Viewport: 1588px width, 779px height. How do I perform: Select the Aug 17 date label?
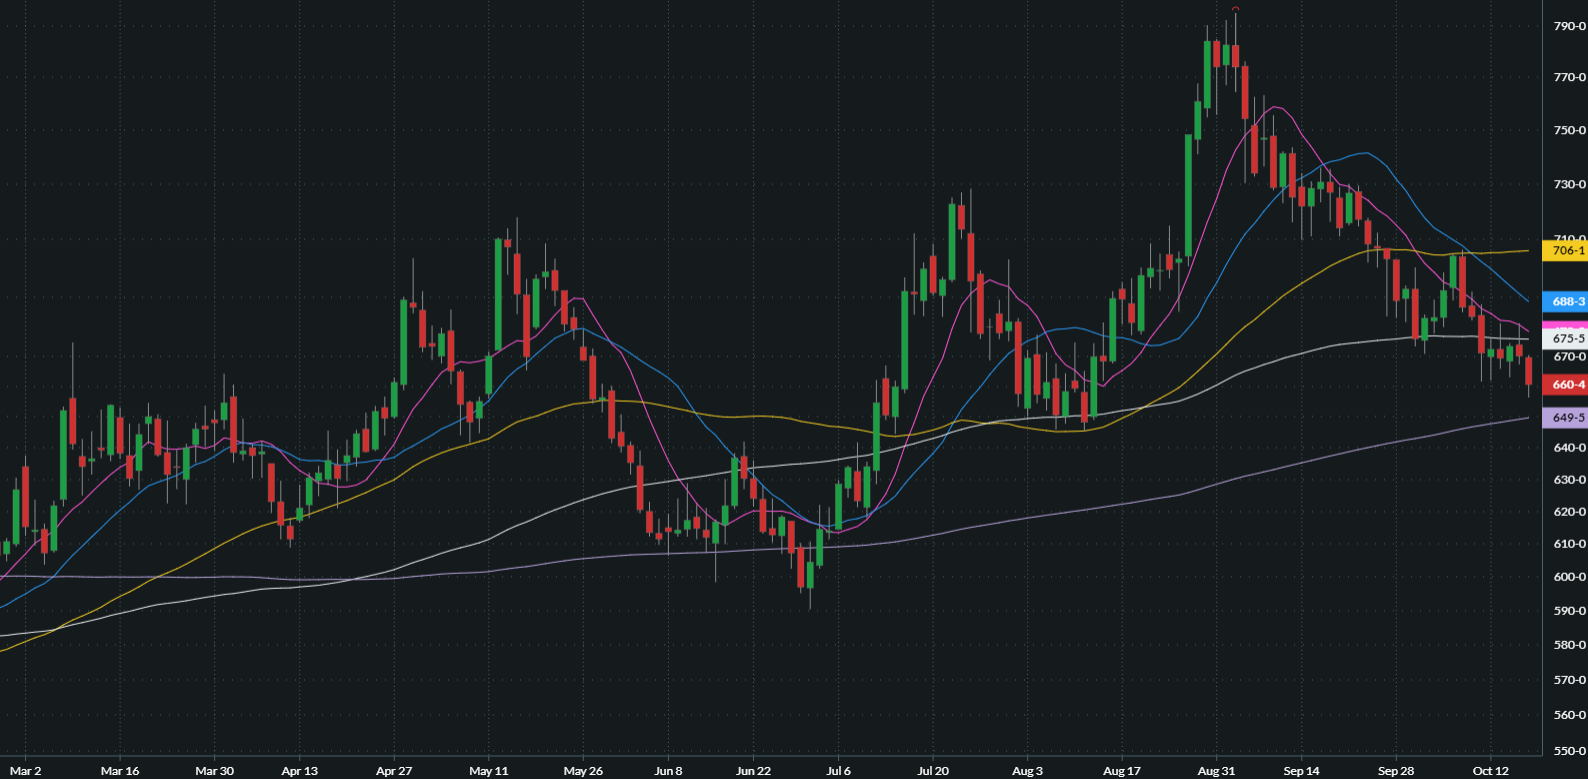click(1122, 771)
